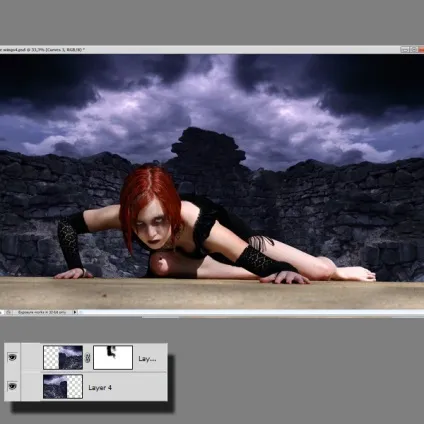Click the document title bar

tap(200, 50)
